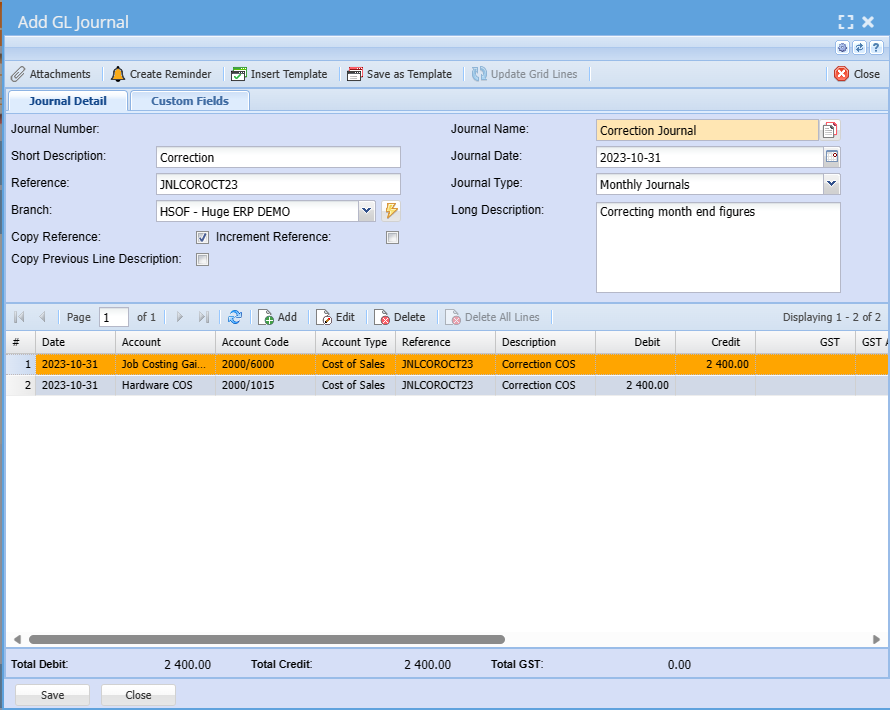Screen dimensions: 890x710
Task: Click the Create Reminder bell icon
Action: pyautogui.click(x=118, y=74)
